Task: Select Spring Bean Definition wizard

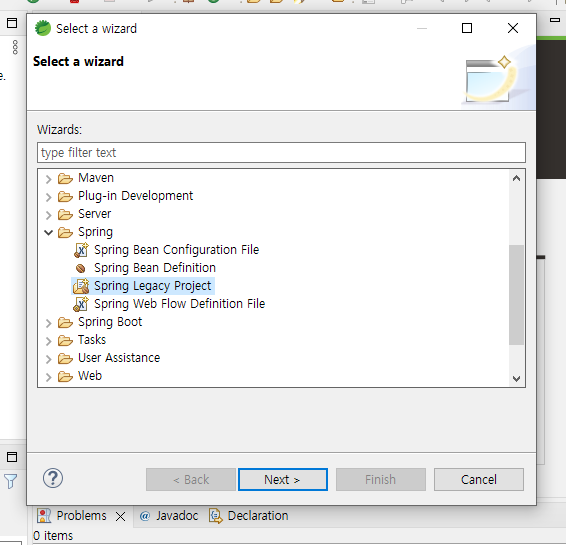Action: pyautogui.click(x=155, y=268)
